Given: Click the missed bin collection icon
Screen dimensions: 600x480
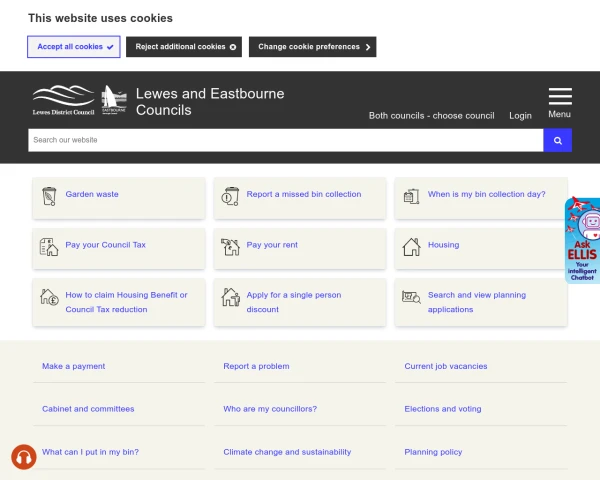Looking at the screenshot, I should click(x=231, y=196).
